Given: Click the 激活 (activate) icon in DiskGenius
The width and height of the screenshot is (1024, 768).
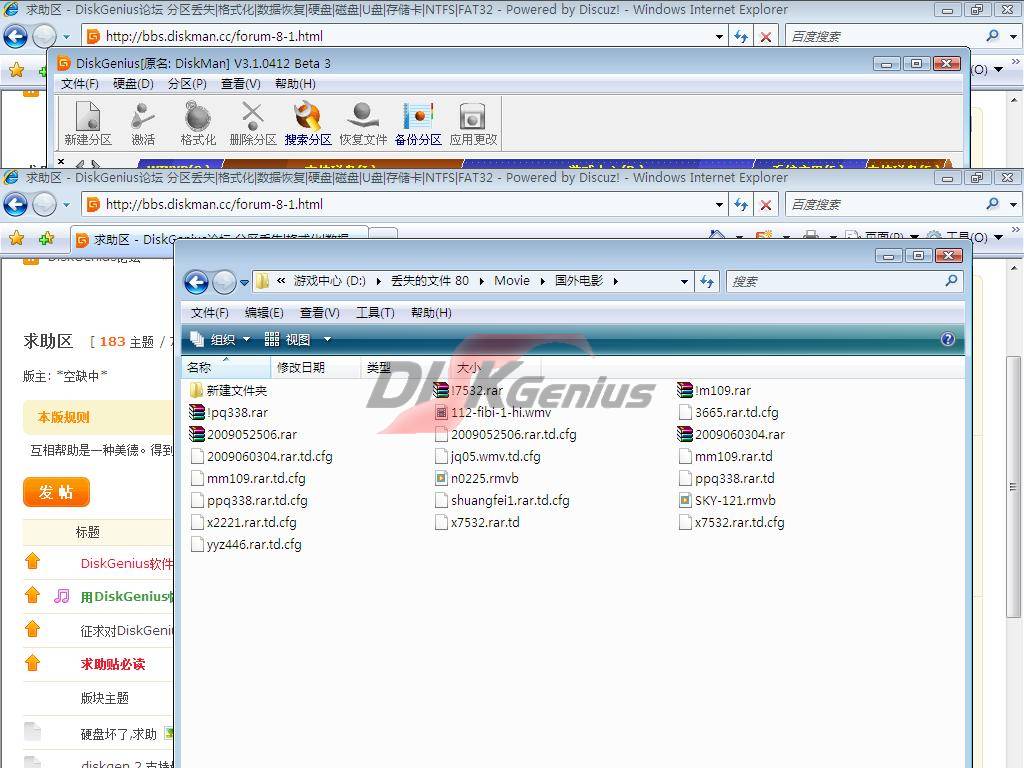Looking at the screenshot, I should [143, 123].
